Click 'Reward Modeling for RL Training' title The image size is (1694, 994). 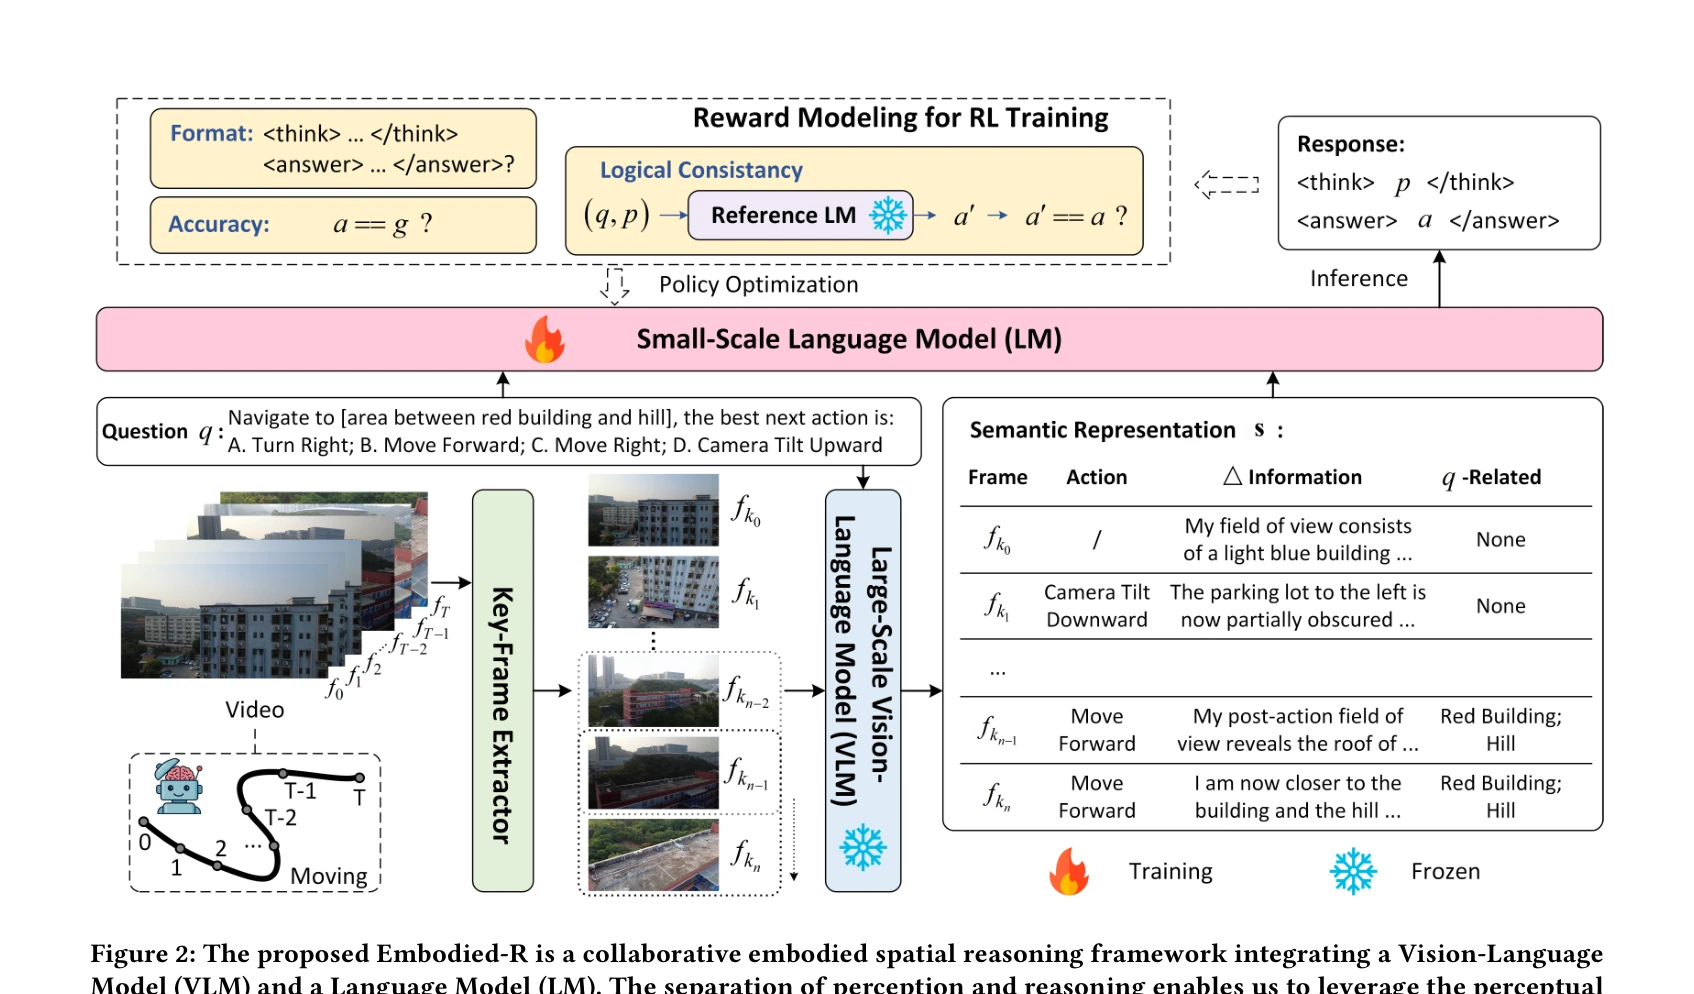(900, 118)
